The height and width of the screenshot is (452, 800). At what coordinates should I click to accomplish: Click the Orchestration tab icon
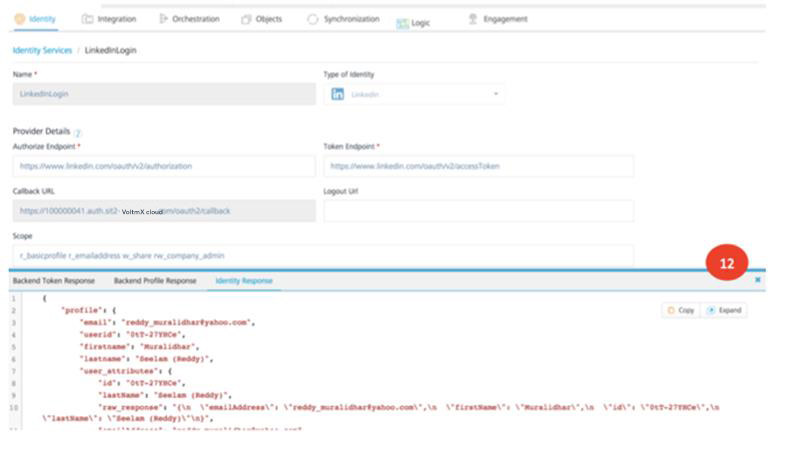164,19
